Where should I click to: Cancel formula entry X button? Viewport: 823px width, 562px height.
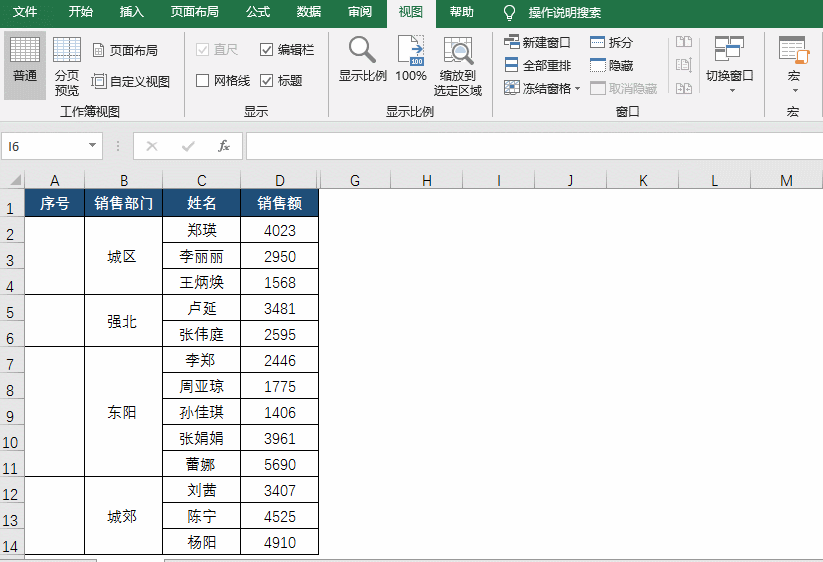(152, 146)
